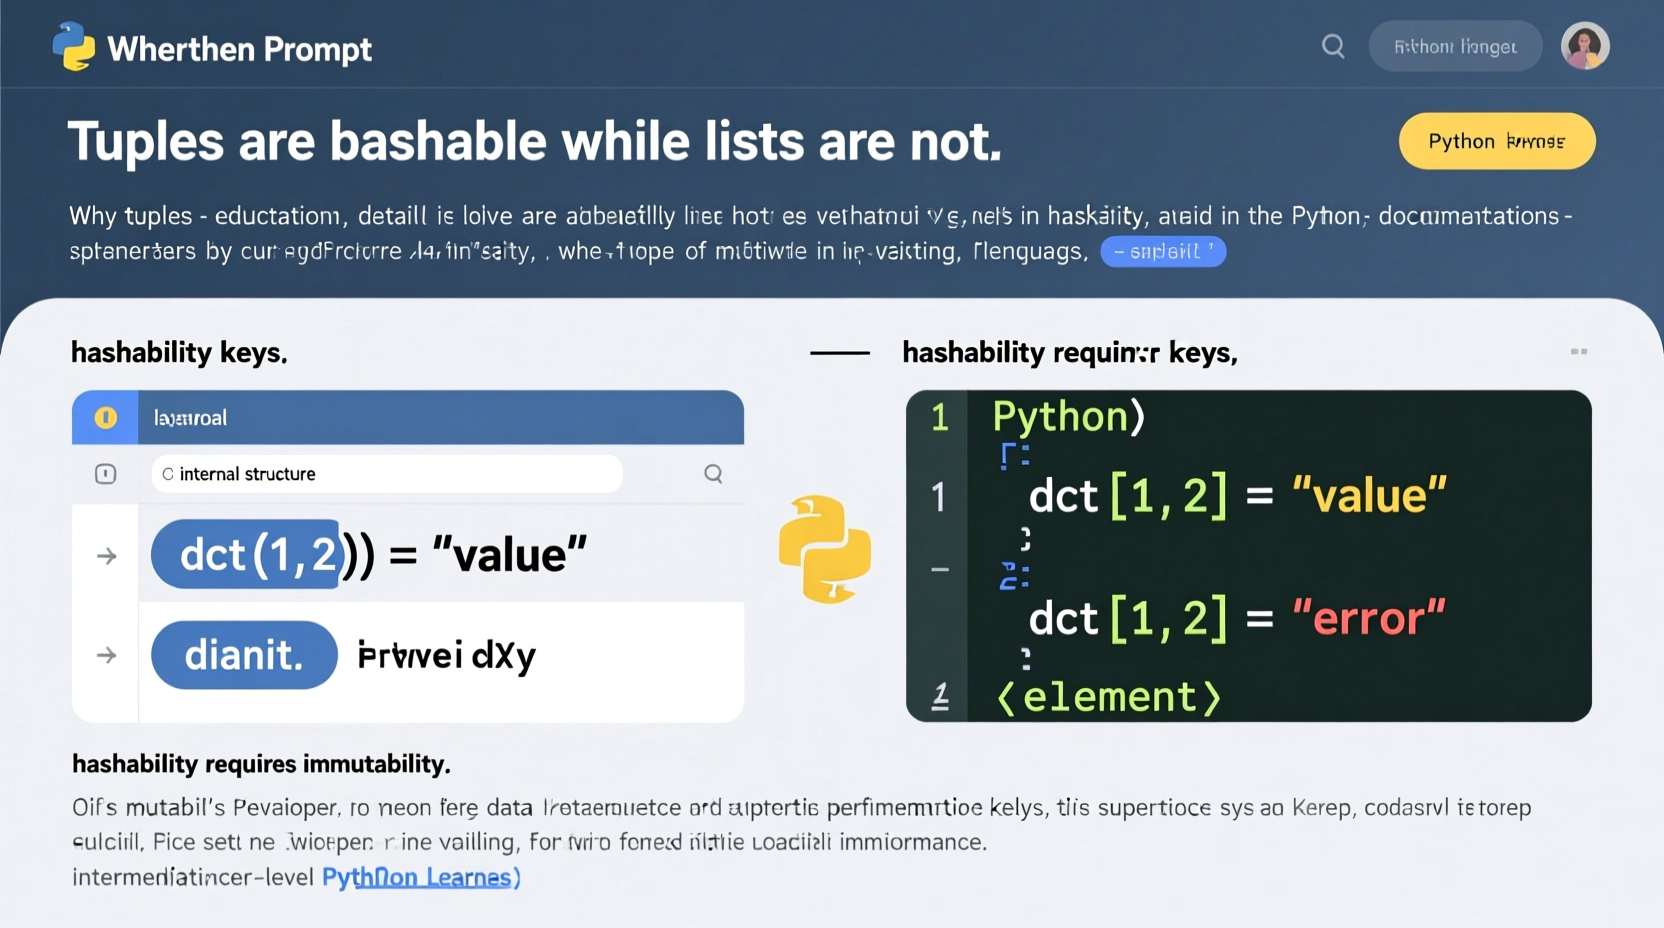Collapse the code block using the minus marker
1664x928 pixels.
(940, 570)
